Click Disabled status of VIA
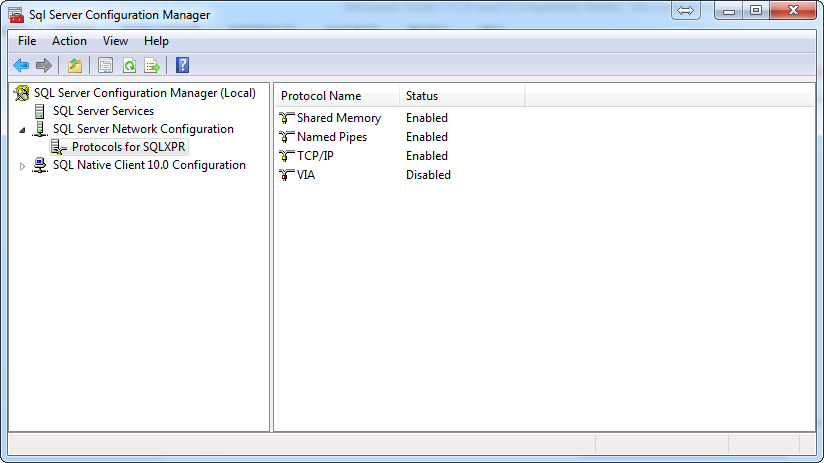 pos(428,174)
